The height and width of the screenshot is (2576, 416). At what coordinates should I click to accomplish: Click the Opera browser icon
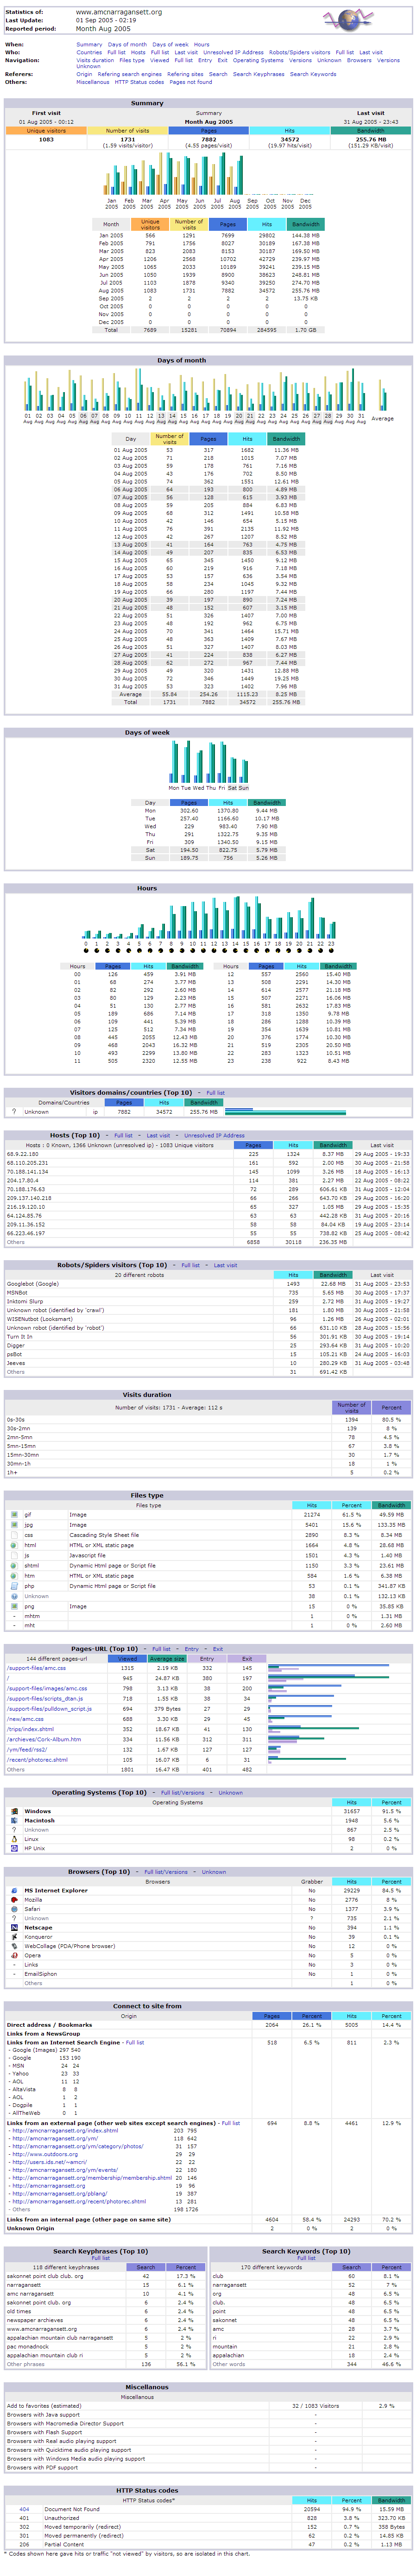[14, 1956]
